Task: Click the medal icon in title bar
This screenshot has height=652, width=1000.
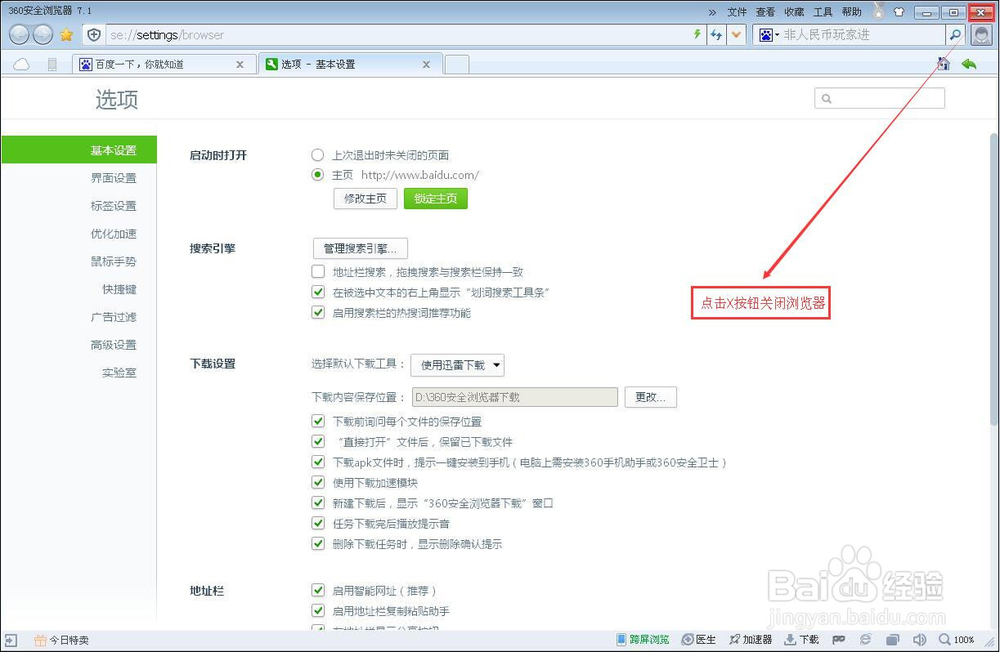Action: 879,11
